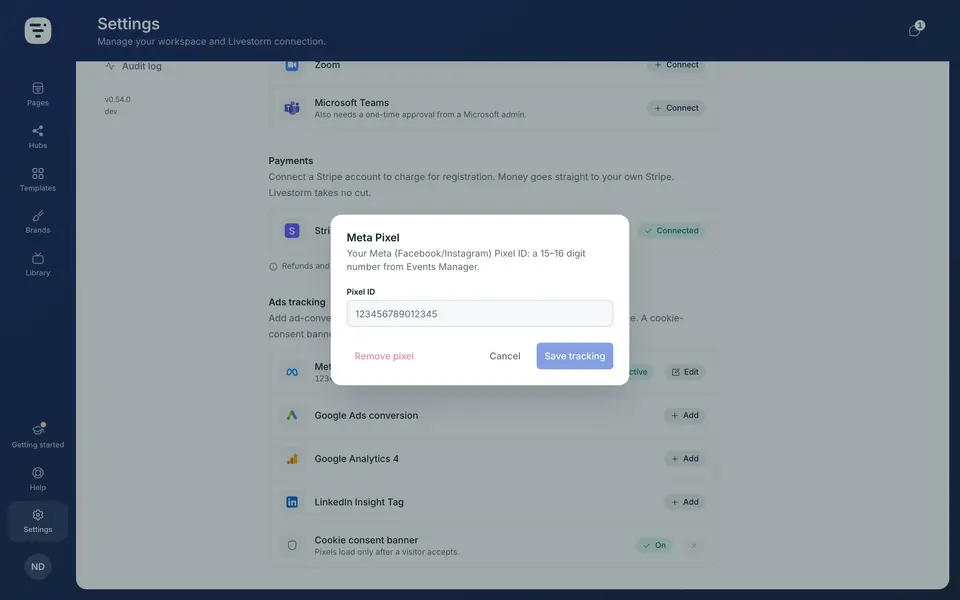The width and height of the screenshot is (960, 600).
Task: Click the Cookie consent banner label
Action: pyautogui.click(x=366, y=540)
